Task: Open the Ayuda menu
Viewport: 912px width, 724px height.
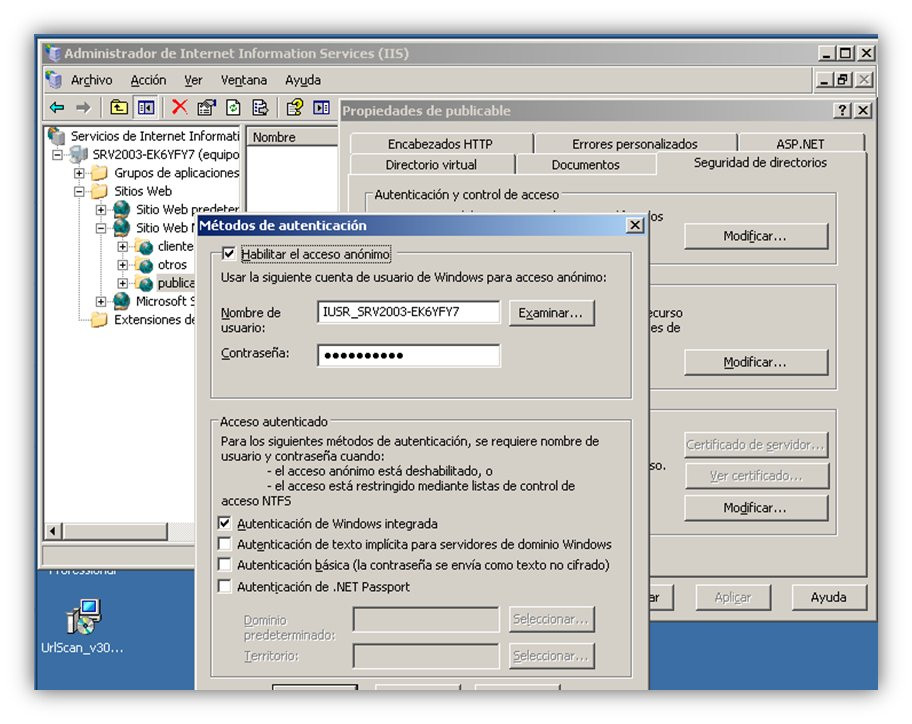Action: pos(302,80)
